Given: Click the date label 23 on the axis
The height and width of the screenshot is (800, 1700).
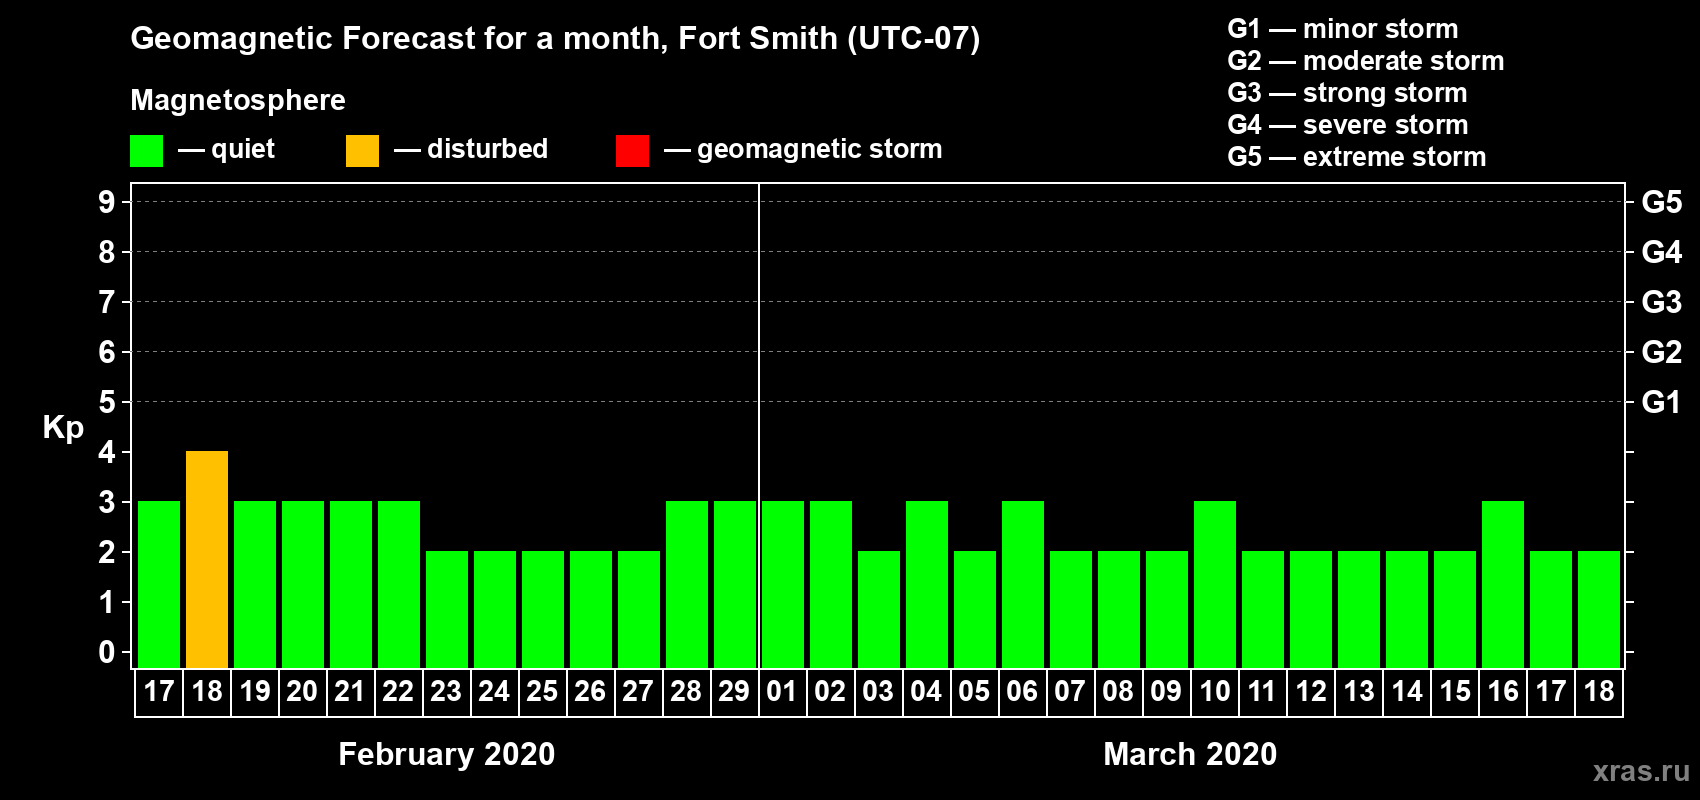Looking at the screenshot, I should 446,691.
